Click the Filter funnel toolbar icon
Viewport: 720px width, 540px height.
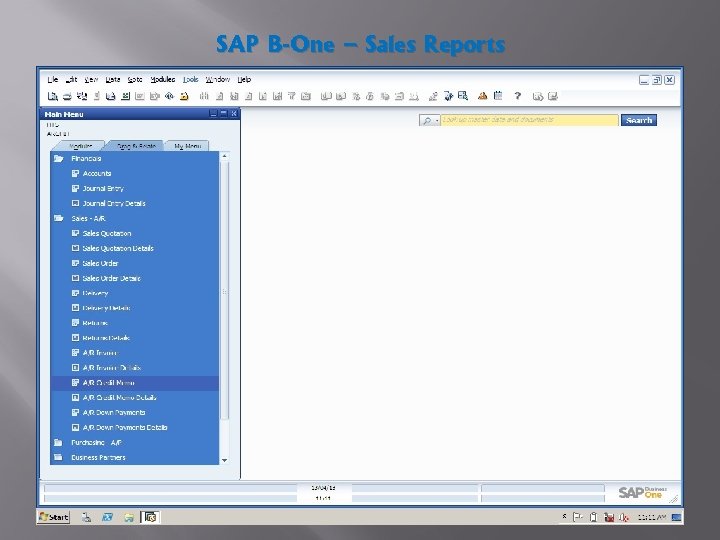tap(291, 96)
